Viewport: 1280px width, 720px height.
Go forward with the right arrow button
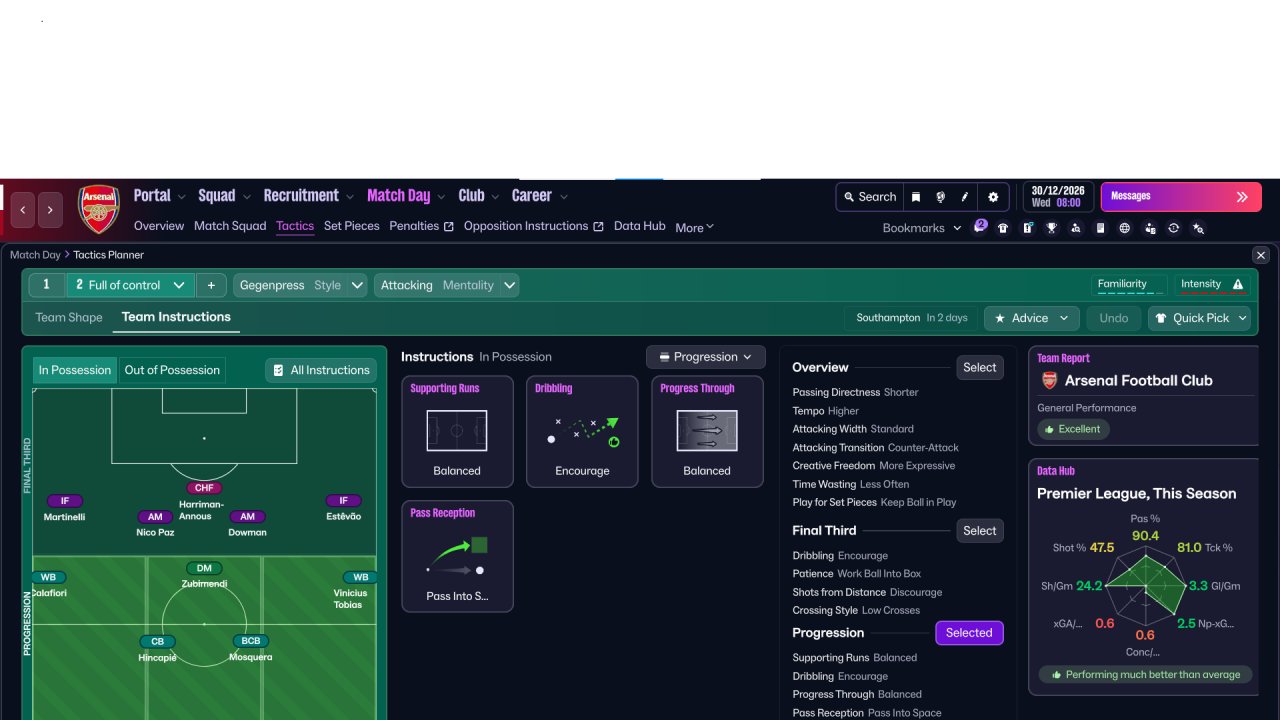click(51, 210)
